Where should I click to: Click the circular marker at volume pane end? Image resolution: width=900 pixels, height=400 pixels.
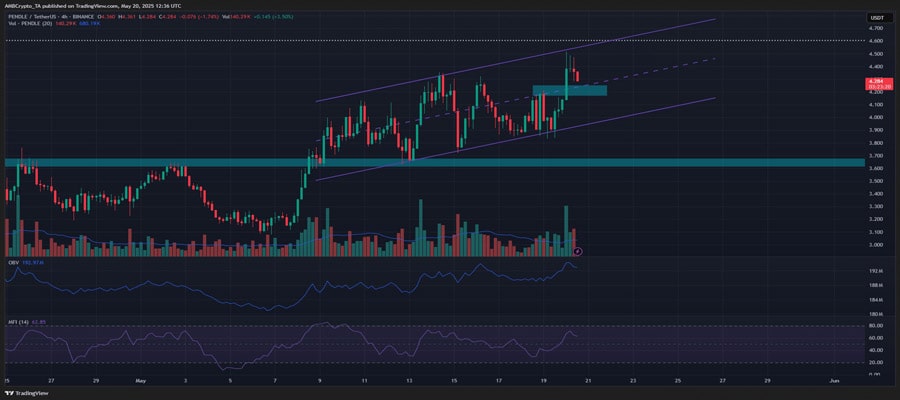click(578, 251)
